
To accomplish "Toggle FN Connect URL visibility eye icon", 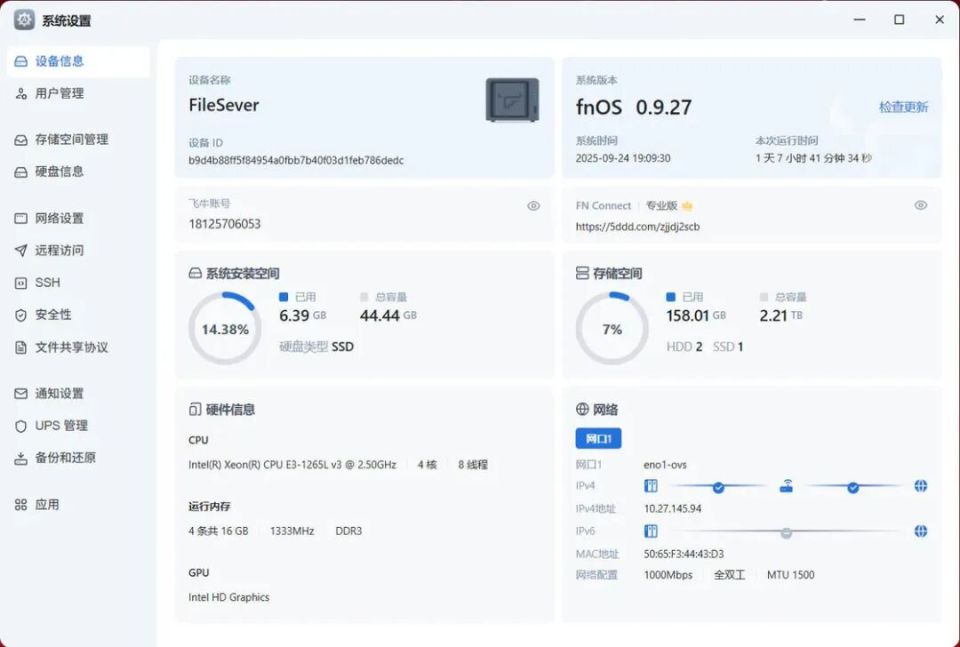I will pos(920,206).
